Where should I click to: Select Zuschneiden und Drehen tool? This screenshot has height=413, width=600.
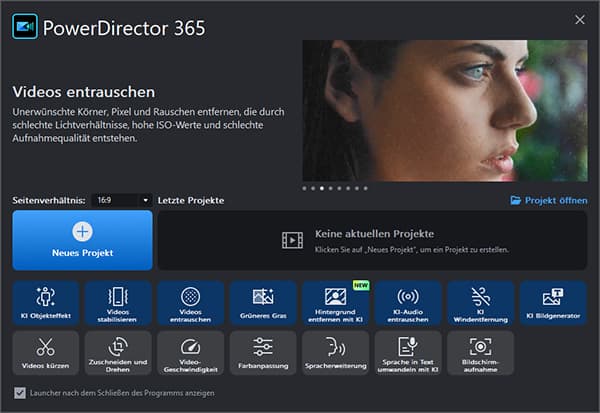118,353
